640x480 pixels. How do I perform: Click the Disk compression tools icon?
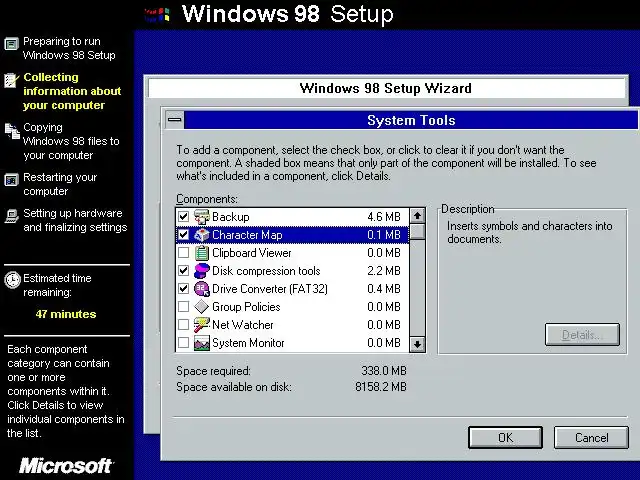point(202,271)
